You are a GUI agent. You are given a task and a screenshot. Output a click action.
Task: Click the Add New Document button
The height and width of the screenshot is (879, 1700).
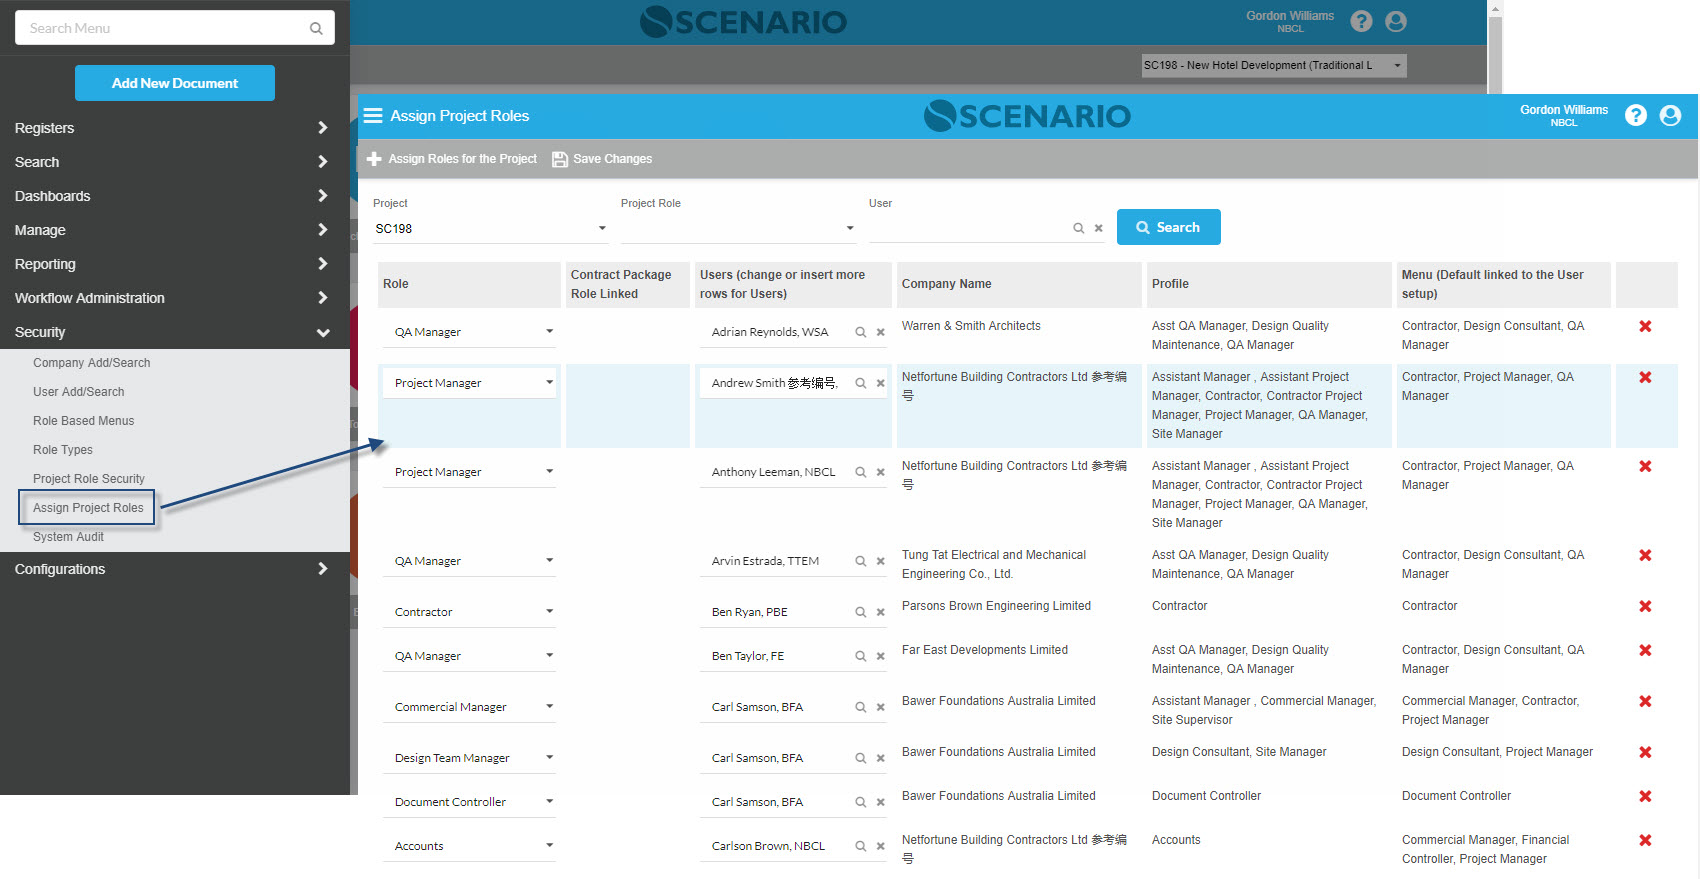tap(175, 83)
